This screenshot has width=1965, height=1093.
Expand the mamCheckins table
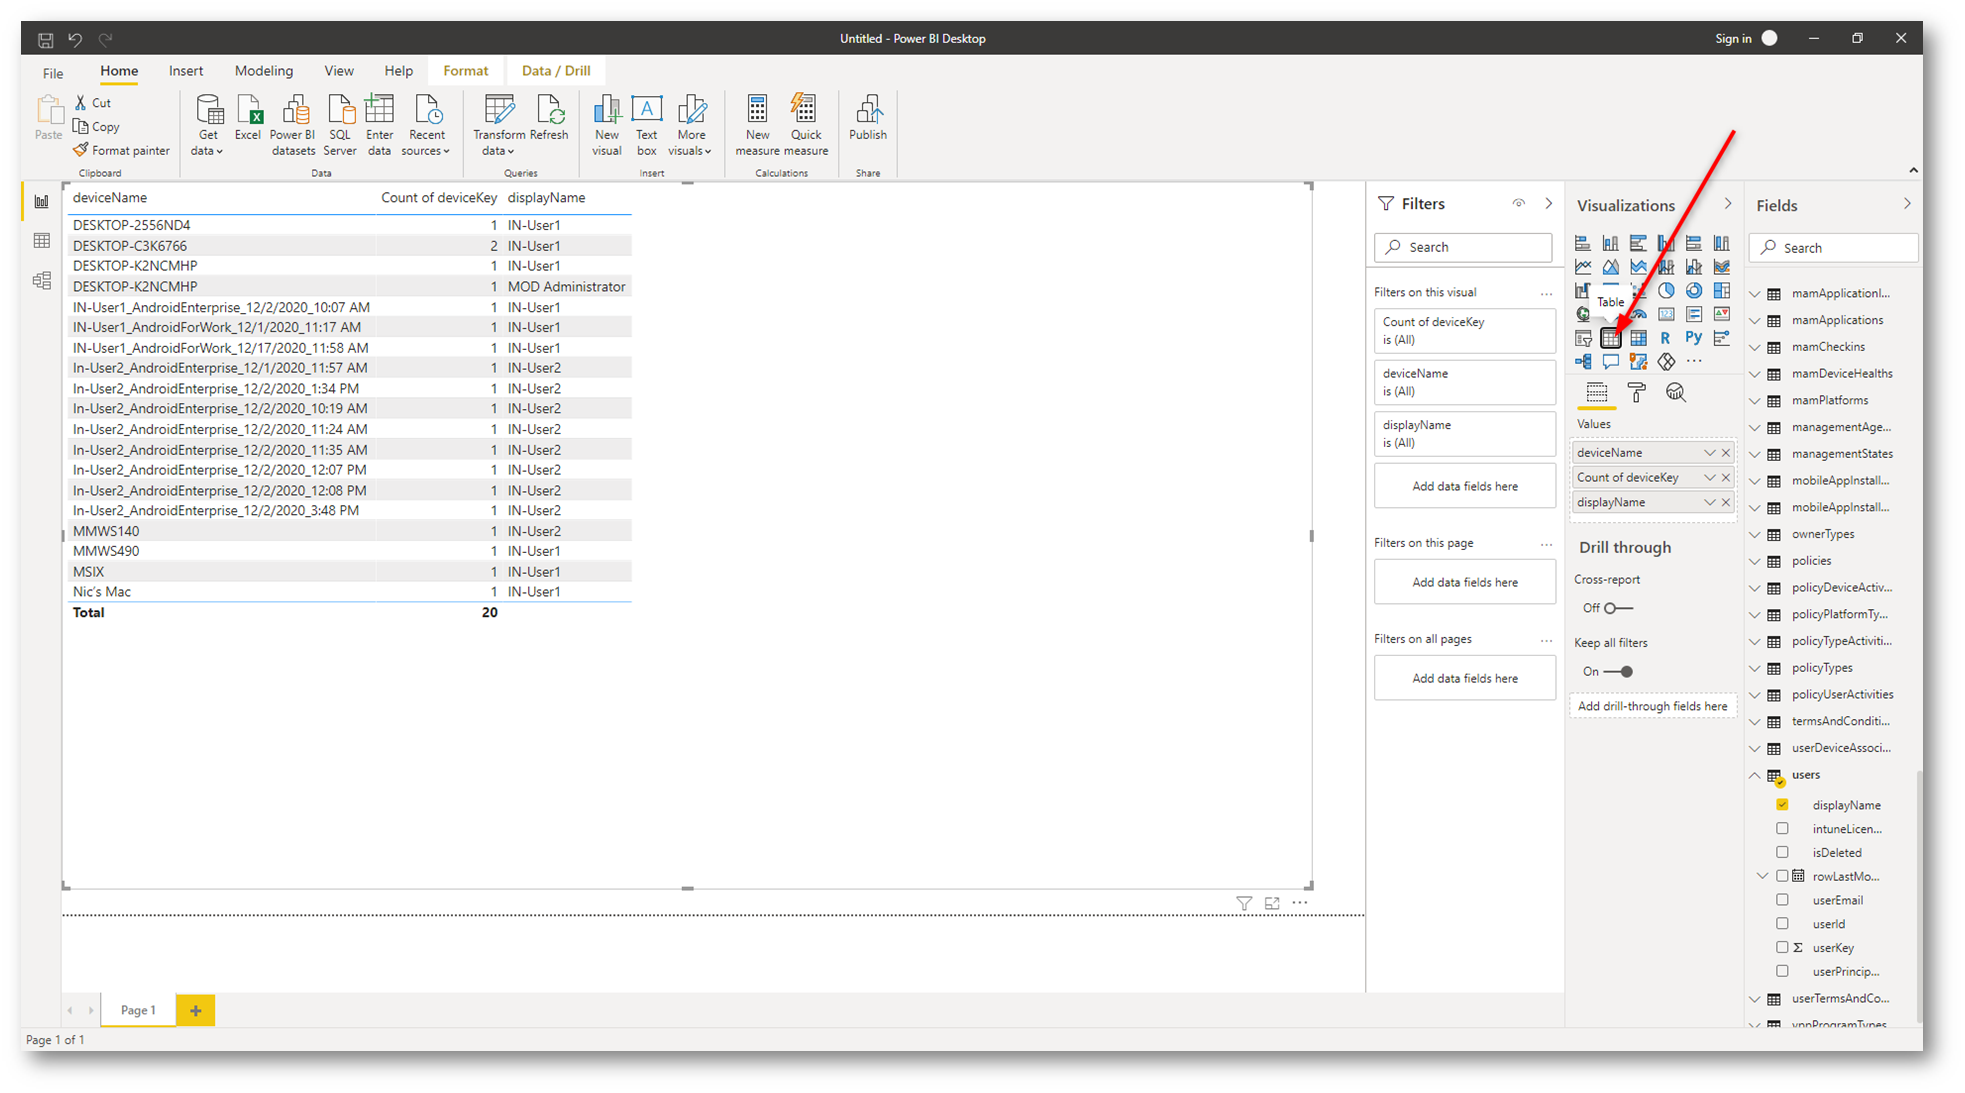point(1755,347)
